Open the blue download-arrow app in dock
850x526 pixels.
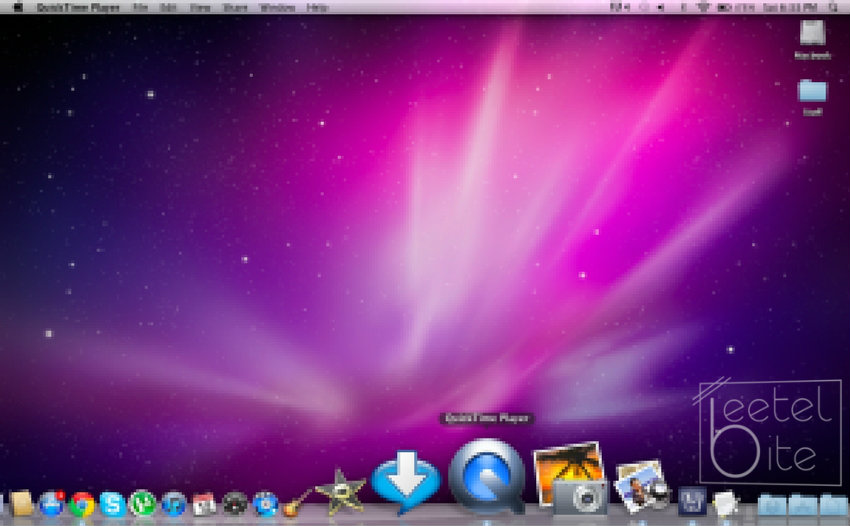point(405,482)
